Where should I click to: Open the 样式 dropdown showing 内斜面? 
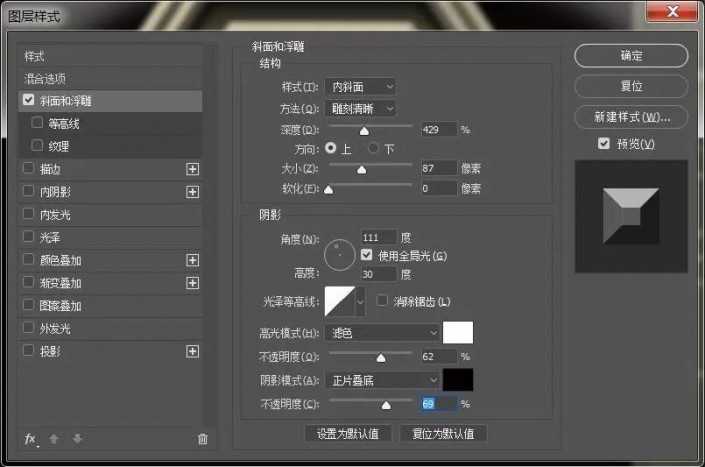click(x=361, y=87)
